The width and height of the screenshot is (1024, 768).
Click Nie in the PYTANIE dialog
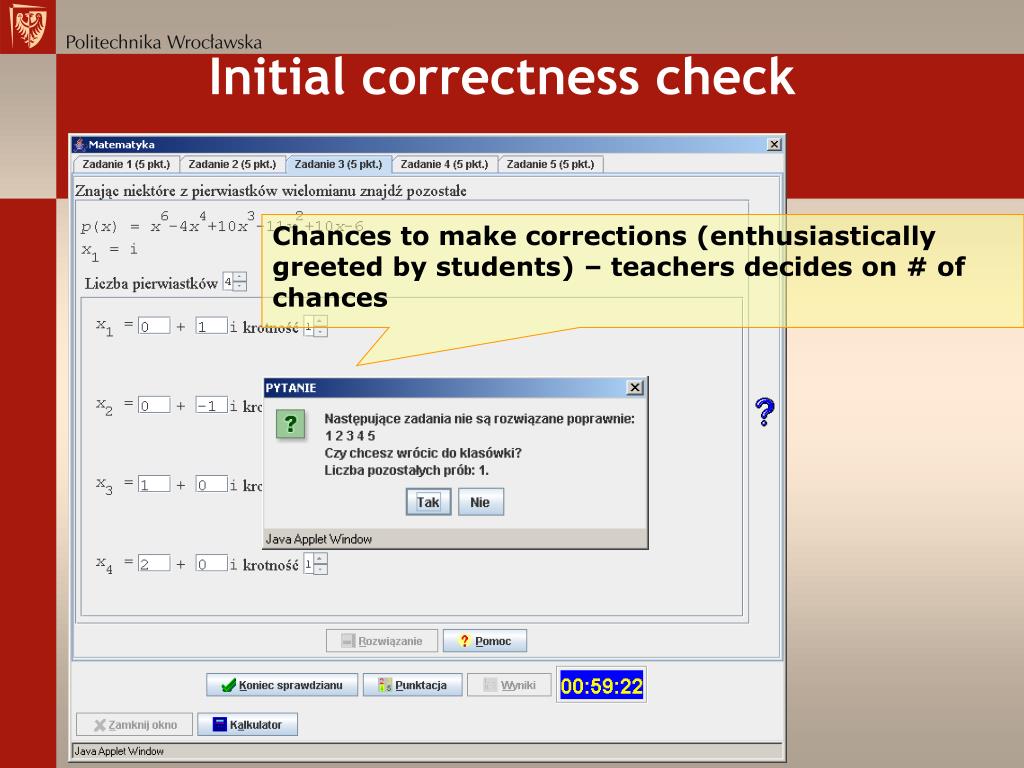[x=480, y=502]
